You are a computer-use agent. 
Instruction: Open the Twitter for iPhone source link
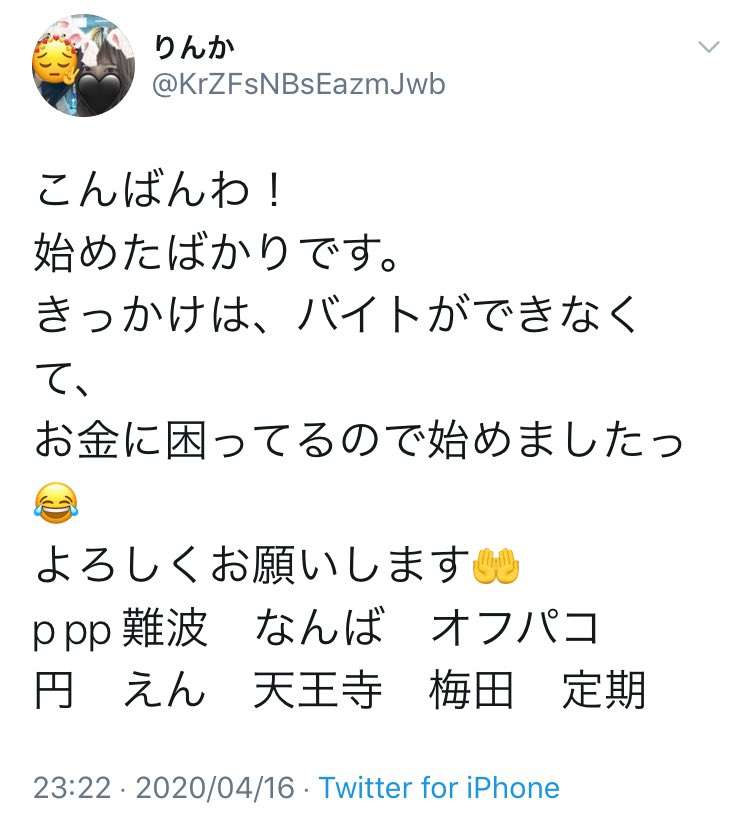tap(439, 787)
